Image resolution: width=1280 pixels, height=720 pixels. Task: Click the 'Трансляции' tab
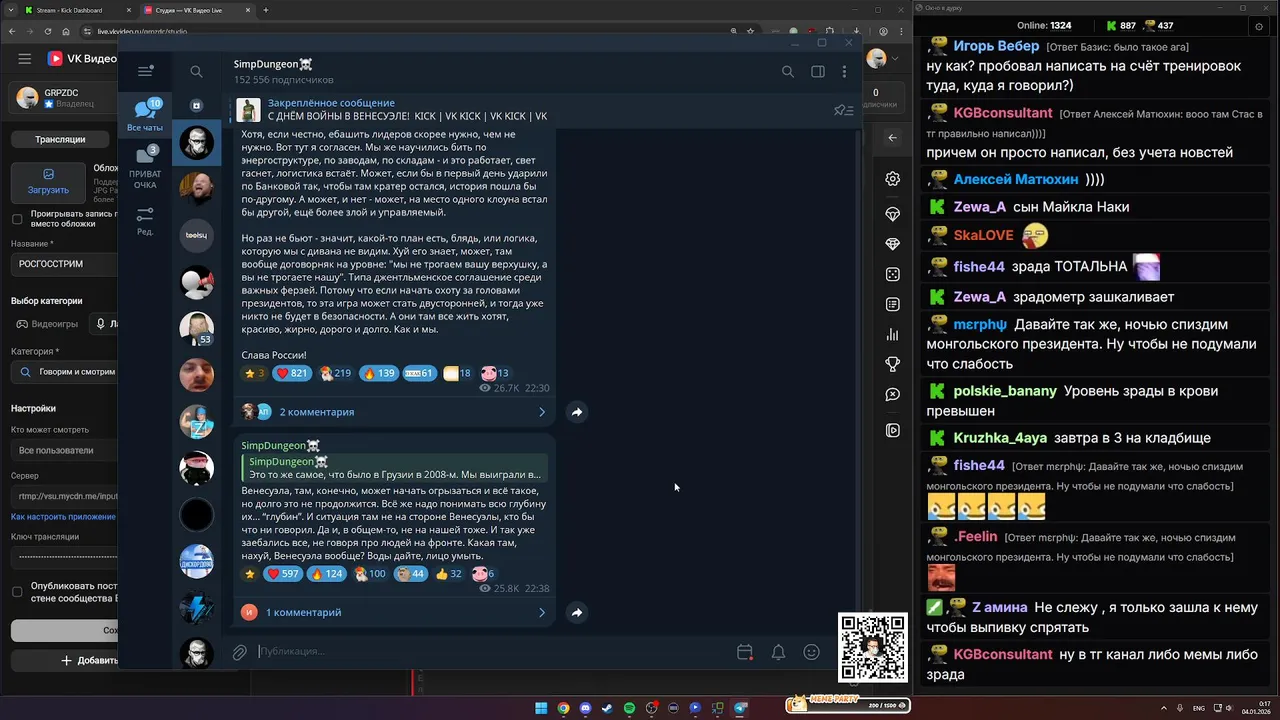point(60,140)
